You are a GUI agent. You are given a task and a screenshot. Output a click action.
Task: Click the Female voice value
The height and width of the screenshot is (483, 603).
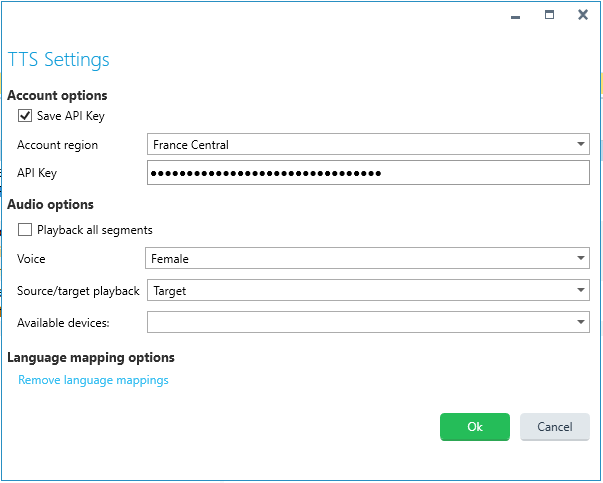click(170, 258)
